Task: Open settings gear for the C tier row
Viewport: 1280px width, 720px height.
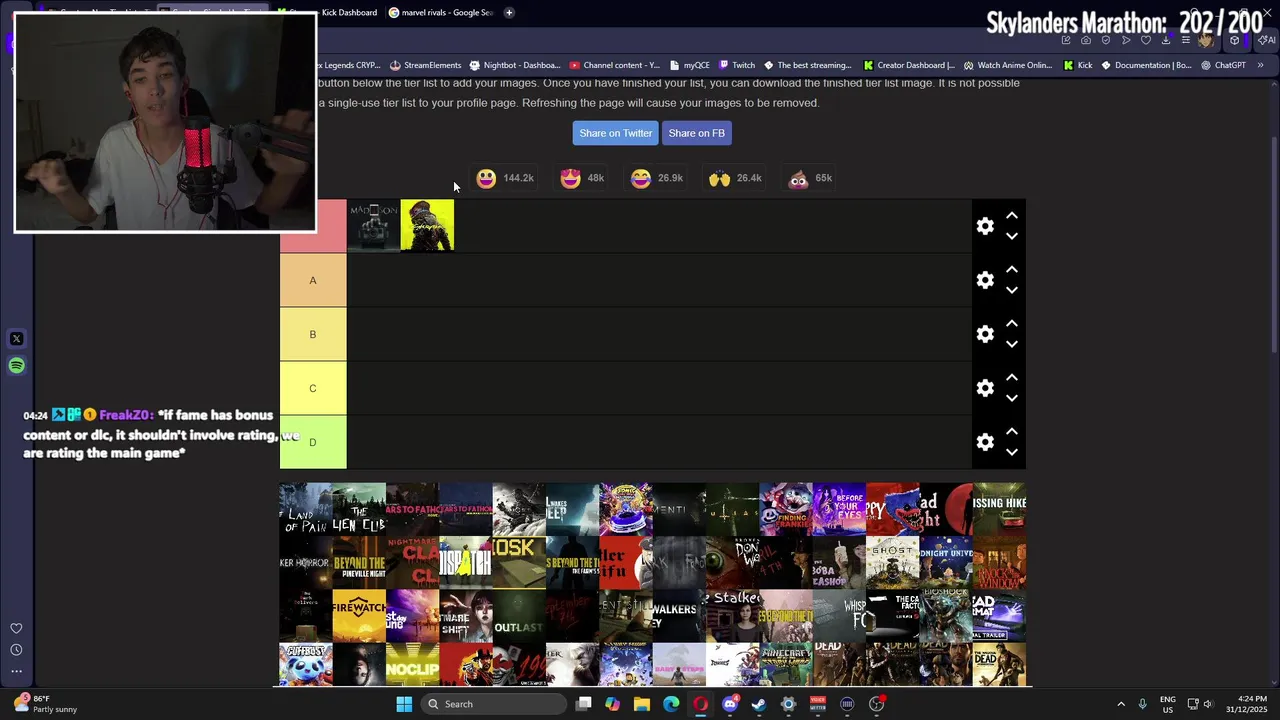Action: [x=985, y=388]
